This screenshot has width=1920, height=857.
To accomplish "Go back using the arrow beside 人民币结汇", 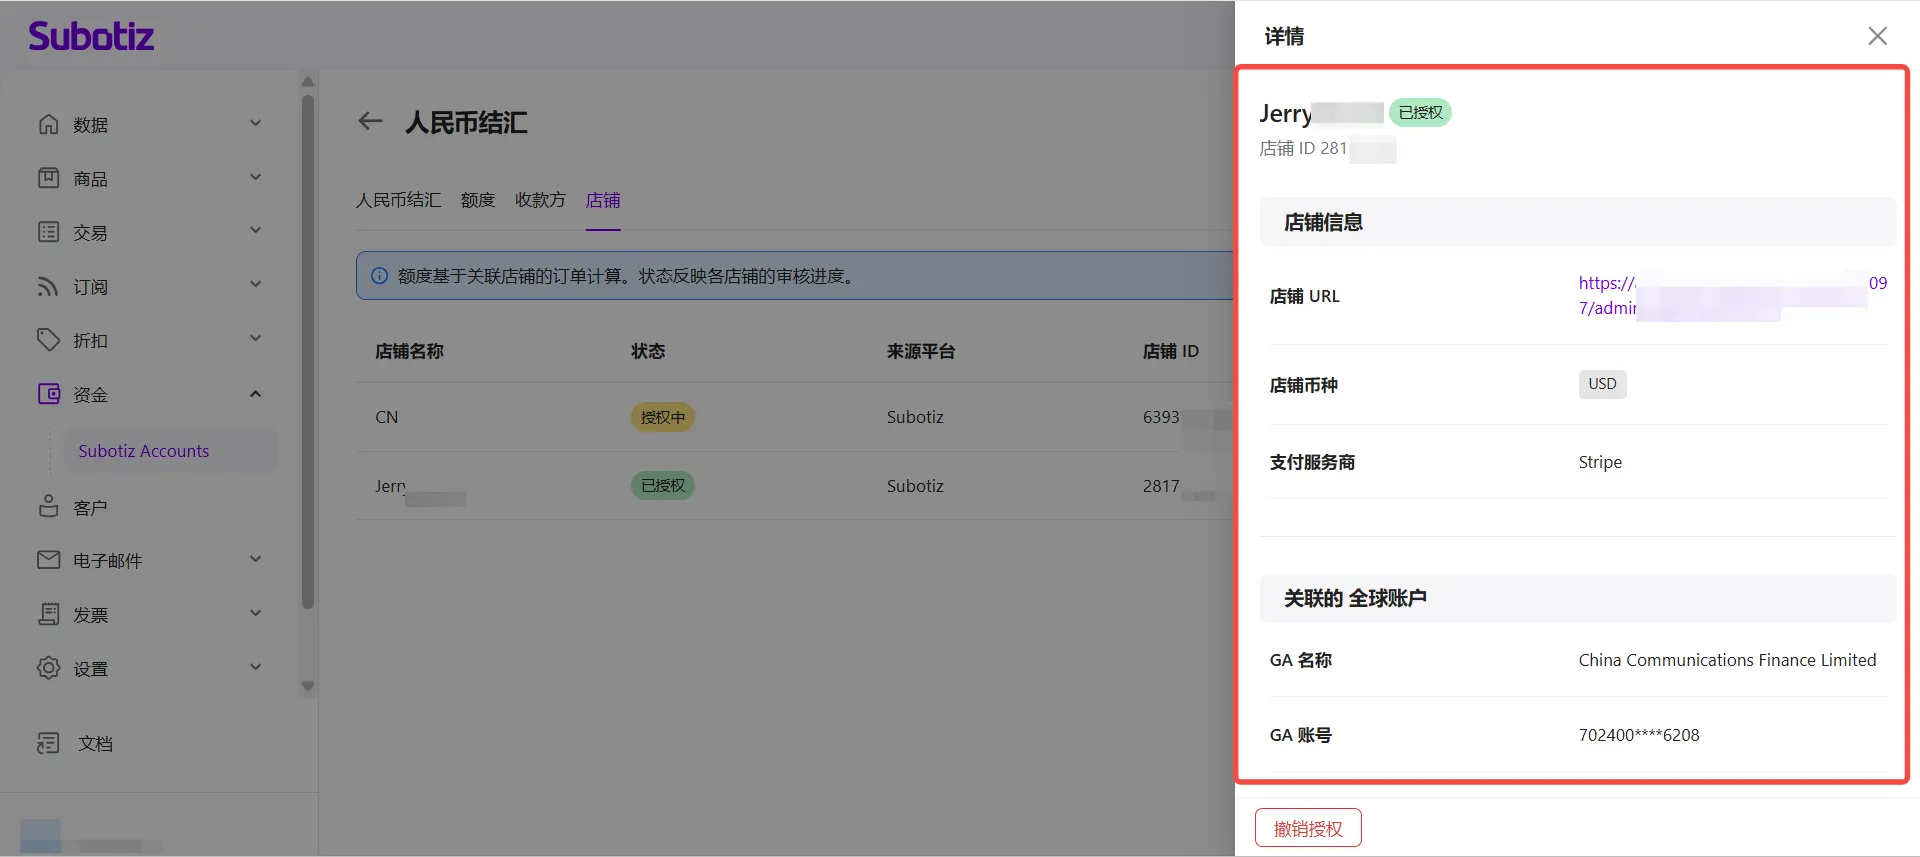I will coord(370,122).
